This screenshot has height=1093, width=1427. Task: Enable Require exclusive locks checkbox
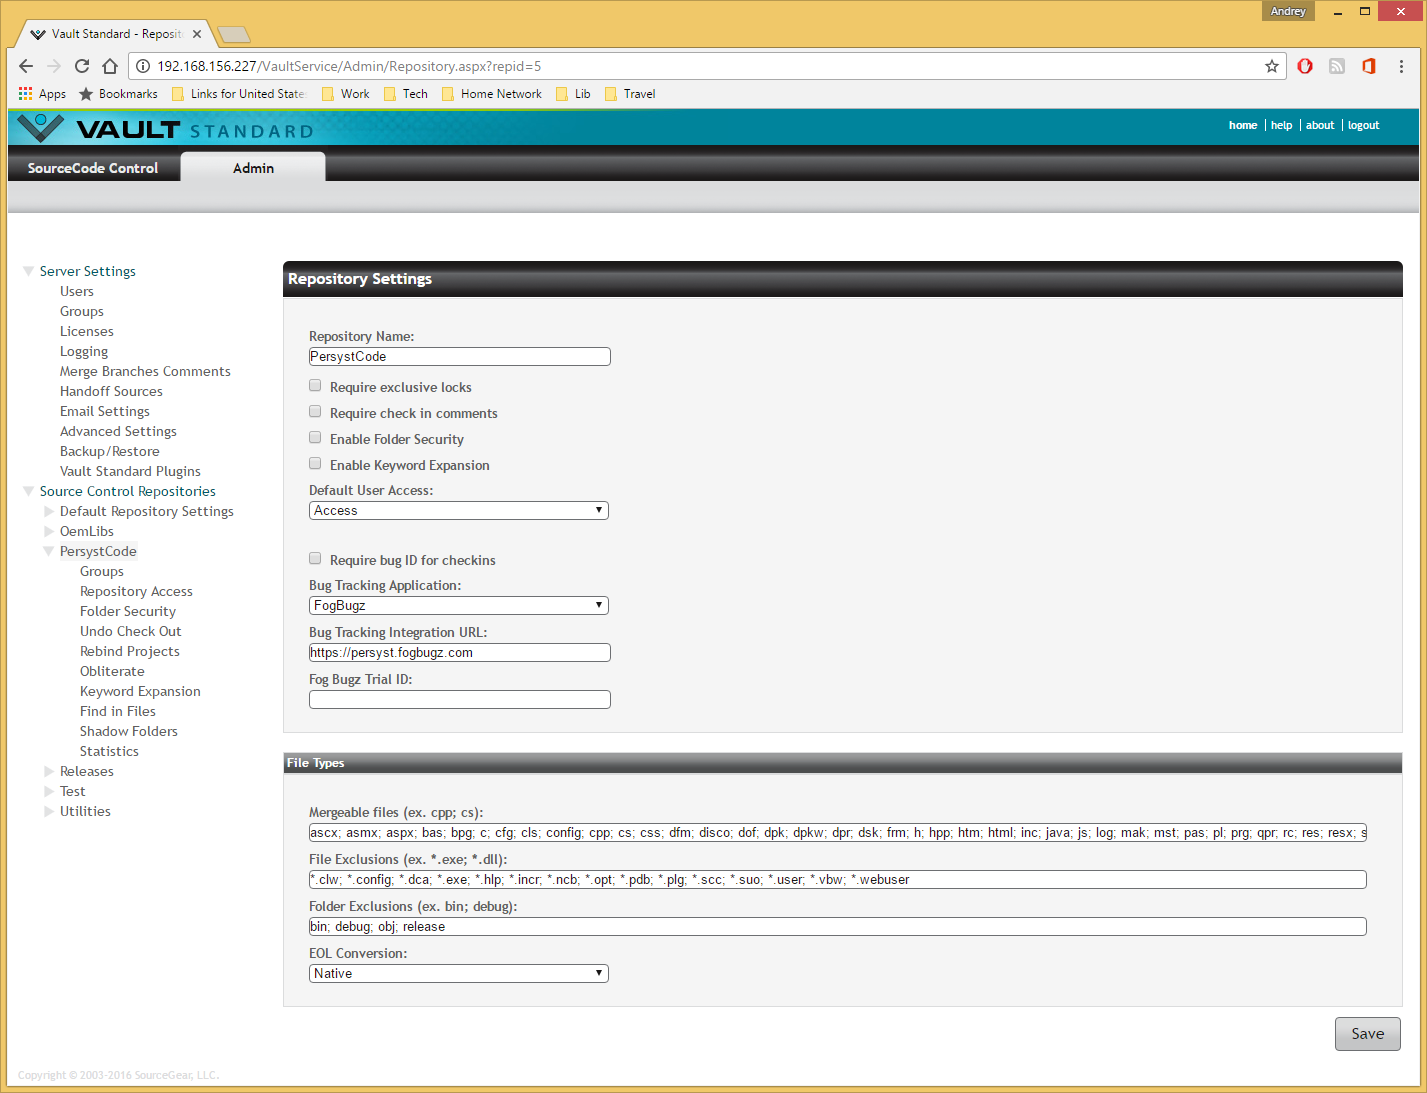(x=315, y=386)
